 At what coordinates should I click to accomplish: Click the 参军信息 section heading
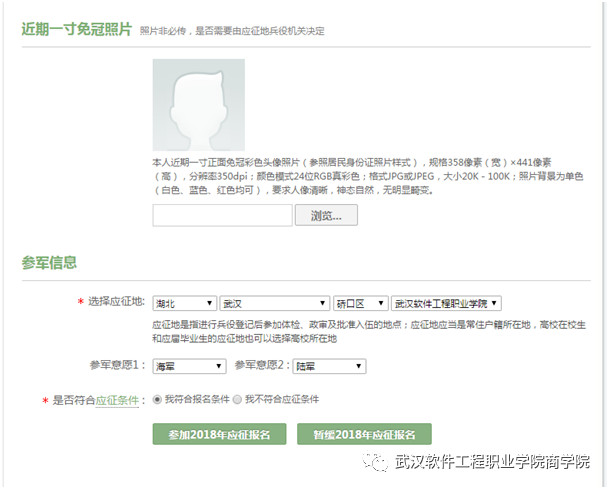[50, 263]
